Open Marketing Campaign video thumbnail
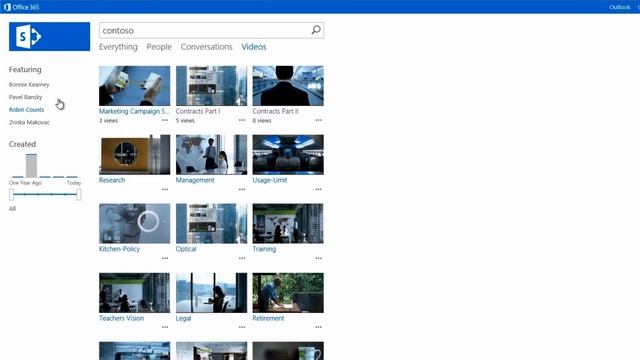The width and height of the screenshot is (640, 360). (x=135, y=86)
